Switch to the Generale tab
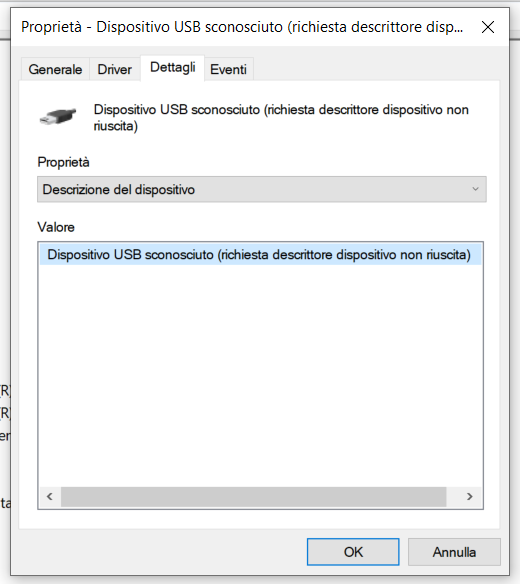 (55, 69)
